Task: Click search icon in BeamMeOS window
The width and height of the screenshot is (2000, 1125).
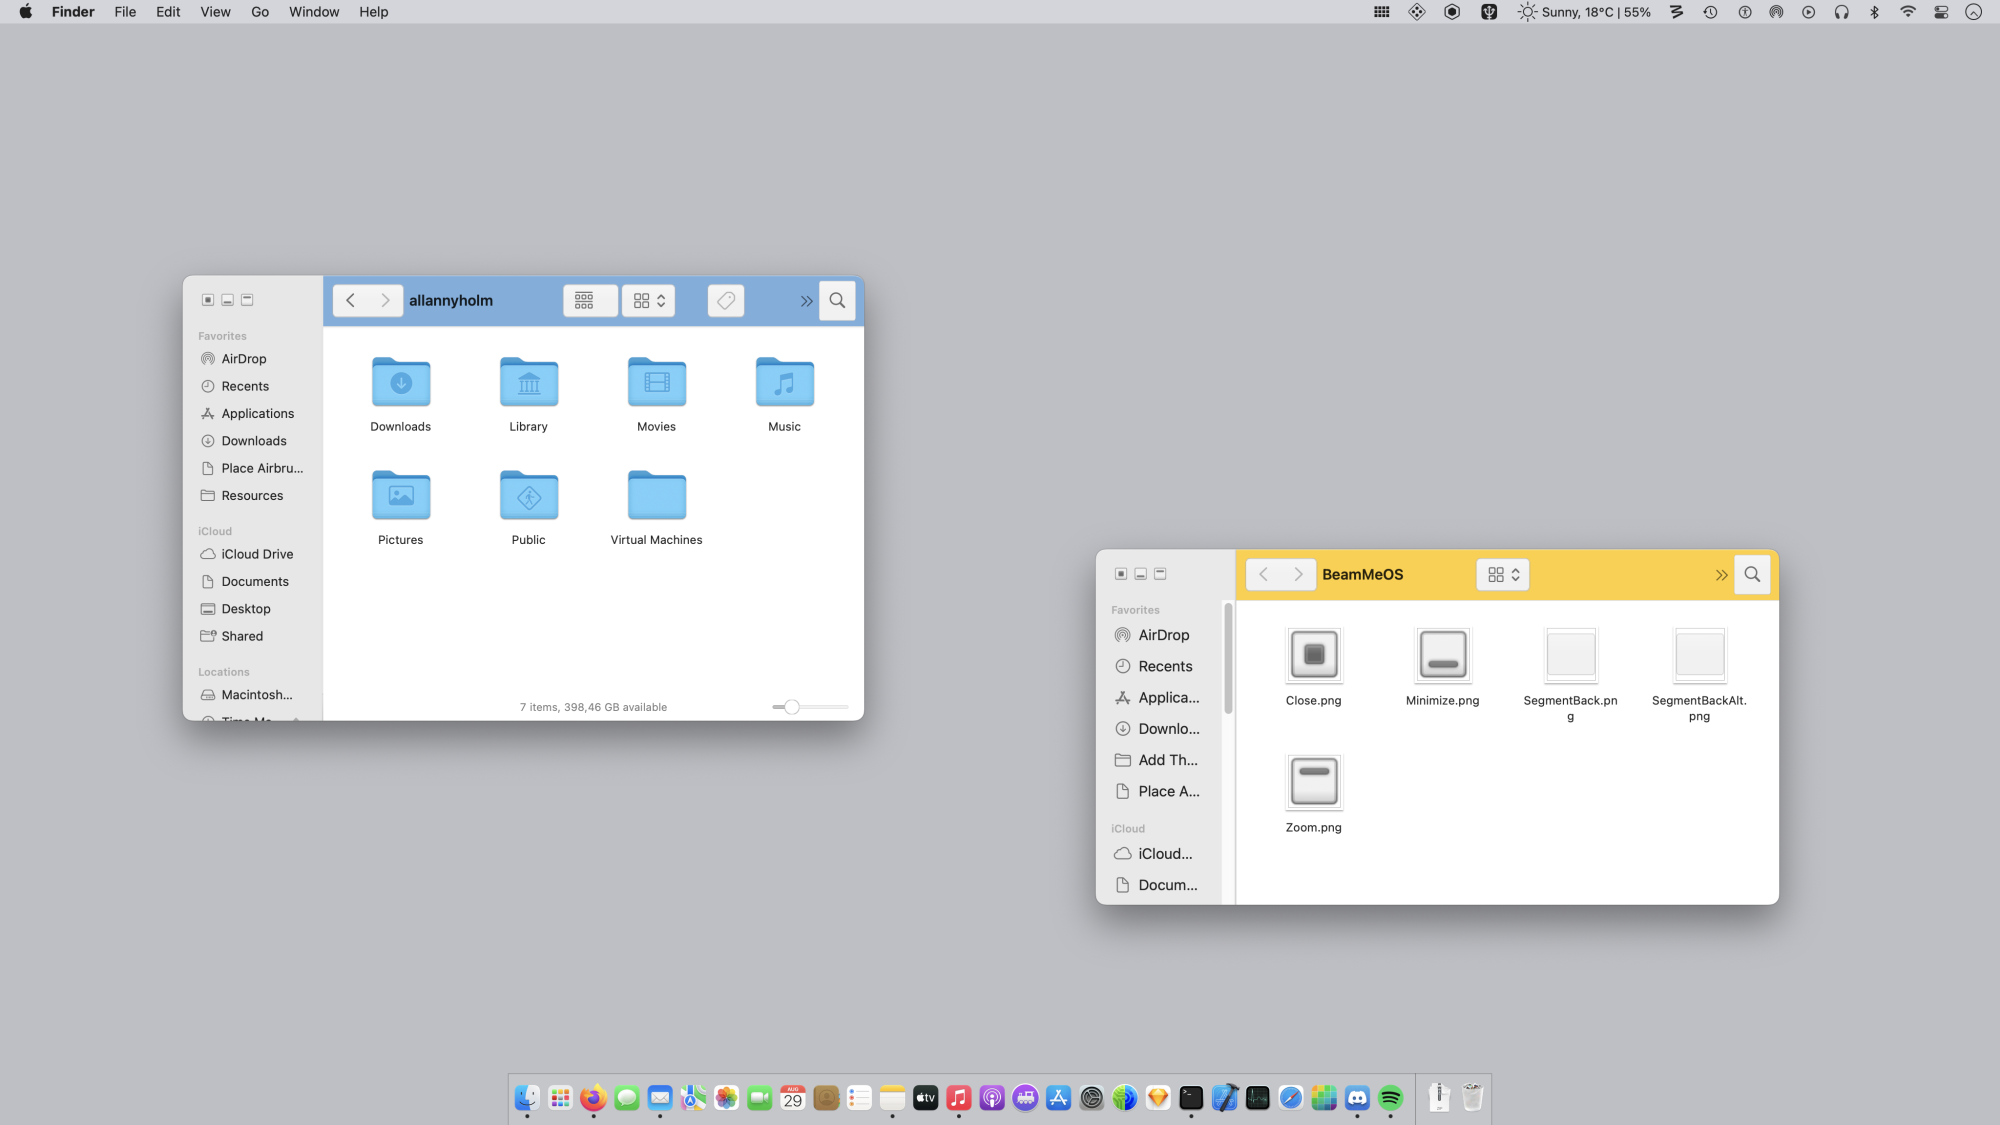Action: coord(1752,575)
